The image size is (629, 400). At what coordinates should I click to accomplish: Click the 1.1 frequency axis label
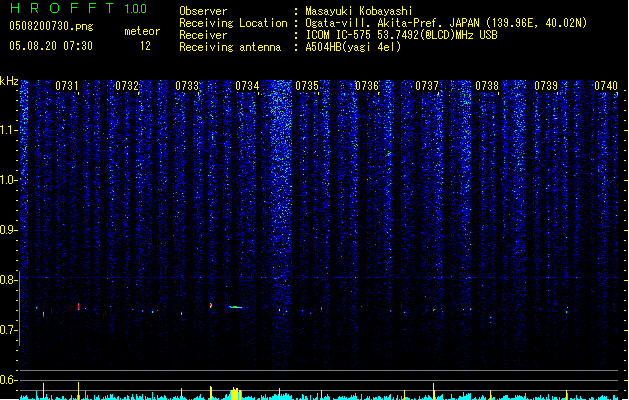click(8, 130)
